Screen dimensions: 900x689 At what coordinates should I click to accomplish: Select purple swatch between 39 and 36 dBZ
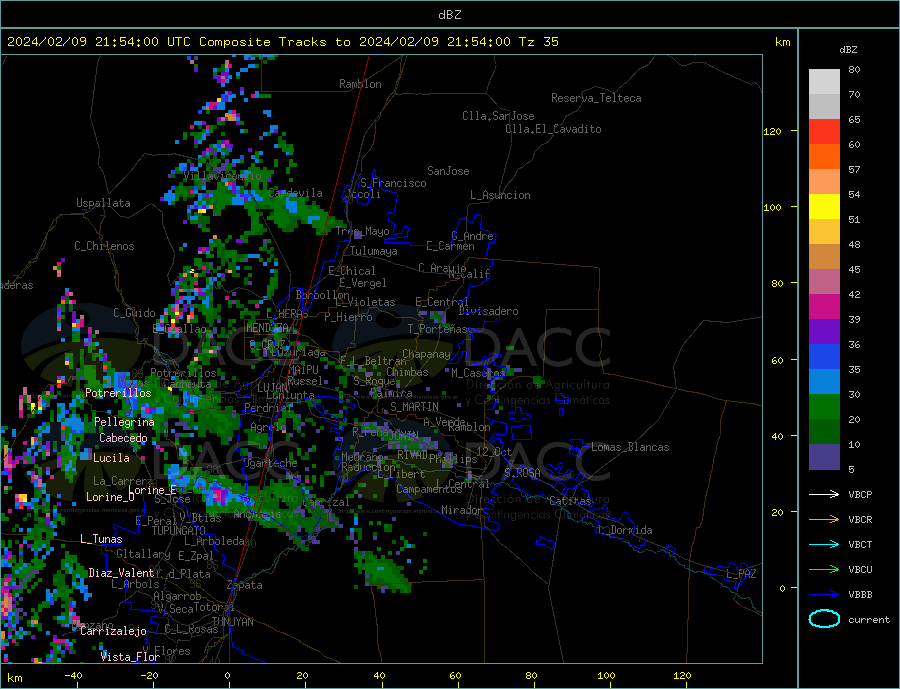pyautogui.click(x=824, y=332)
